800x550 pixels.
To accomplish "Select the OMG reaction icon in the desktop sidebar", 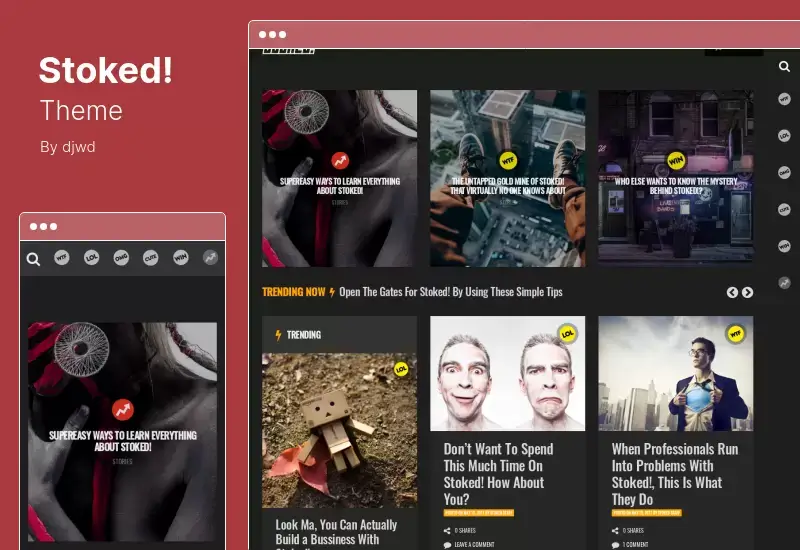I will [784, 172].
